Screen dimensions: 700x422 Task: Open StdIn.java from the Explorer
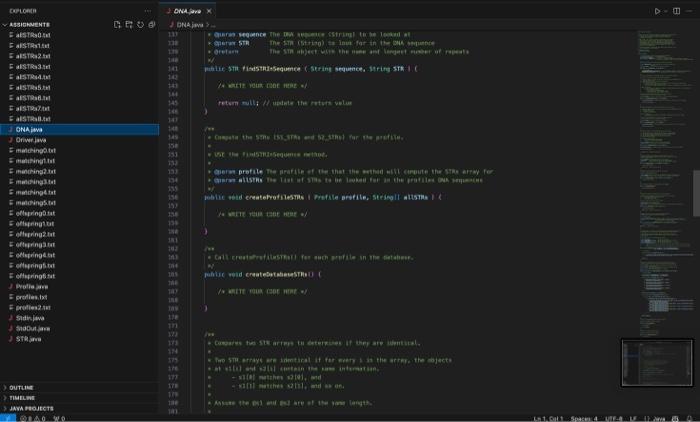pos(30,318)
